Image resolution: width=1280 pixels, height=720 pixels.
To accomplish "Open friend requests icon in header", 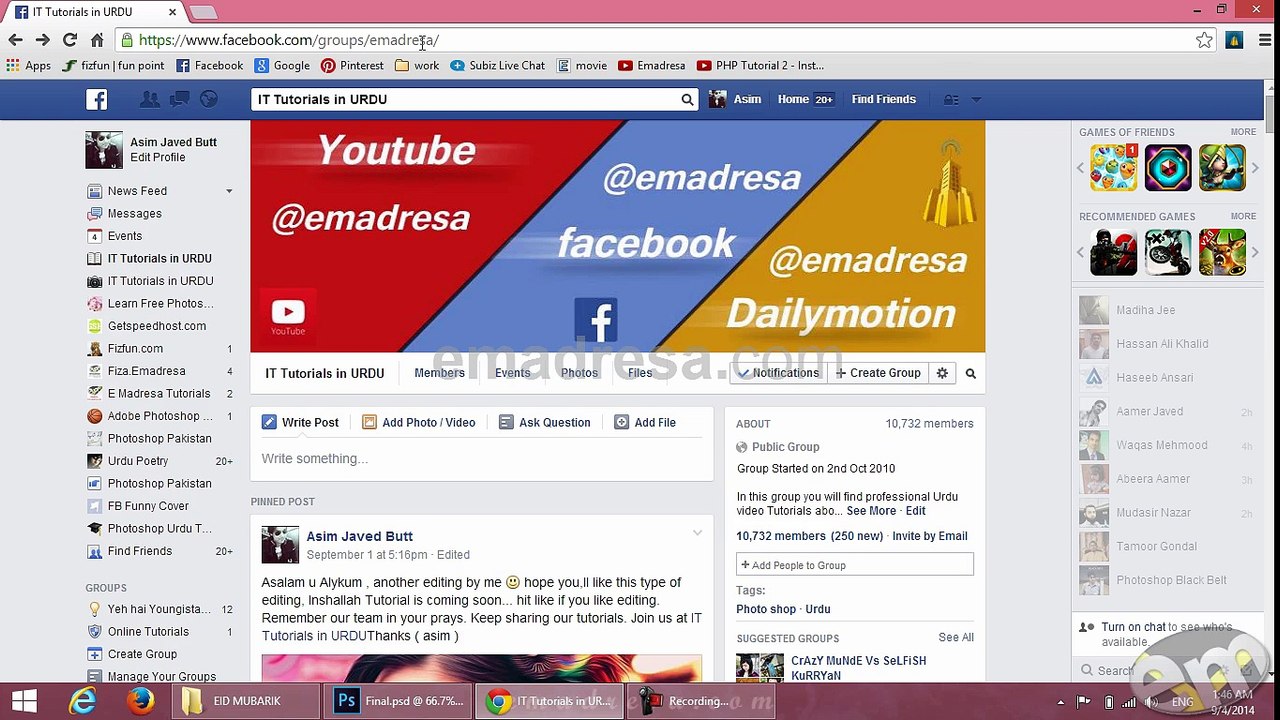I will (x=150, y=99).
